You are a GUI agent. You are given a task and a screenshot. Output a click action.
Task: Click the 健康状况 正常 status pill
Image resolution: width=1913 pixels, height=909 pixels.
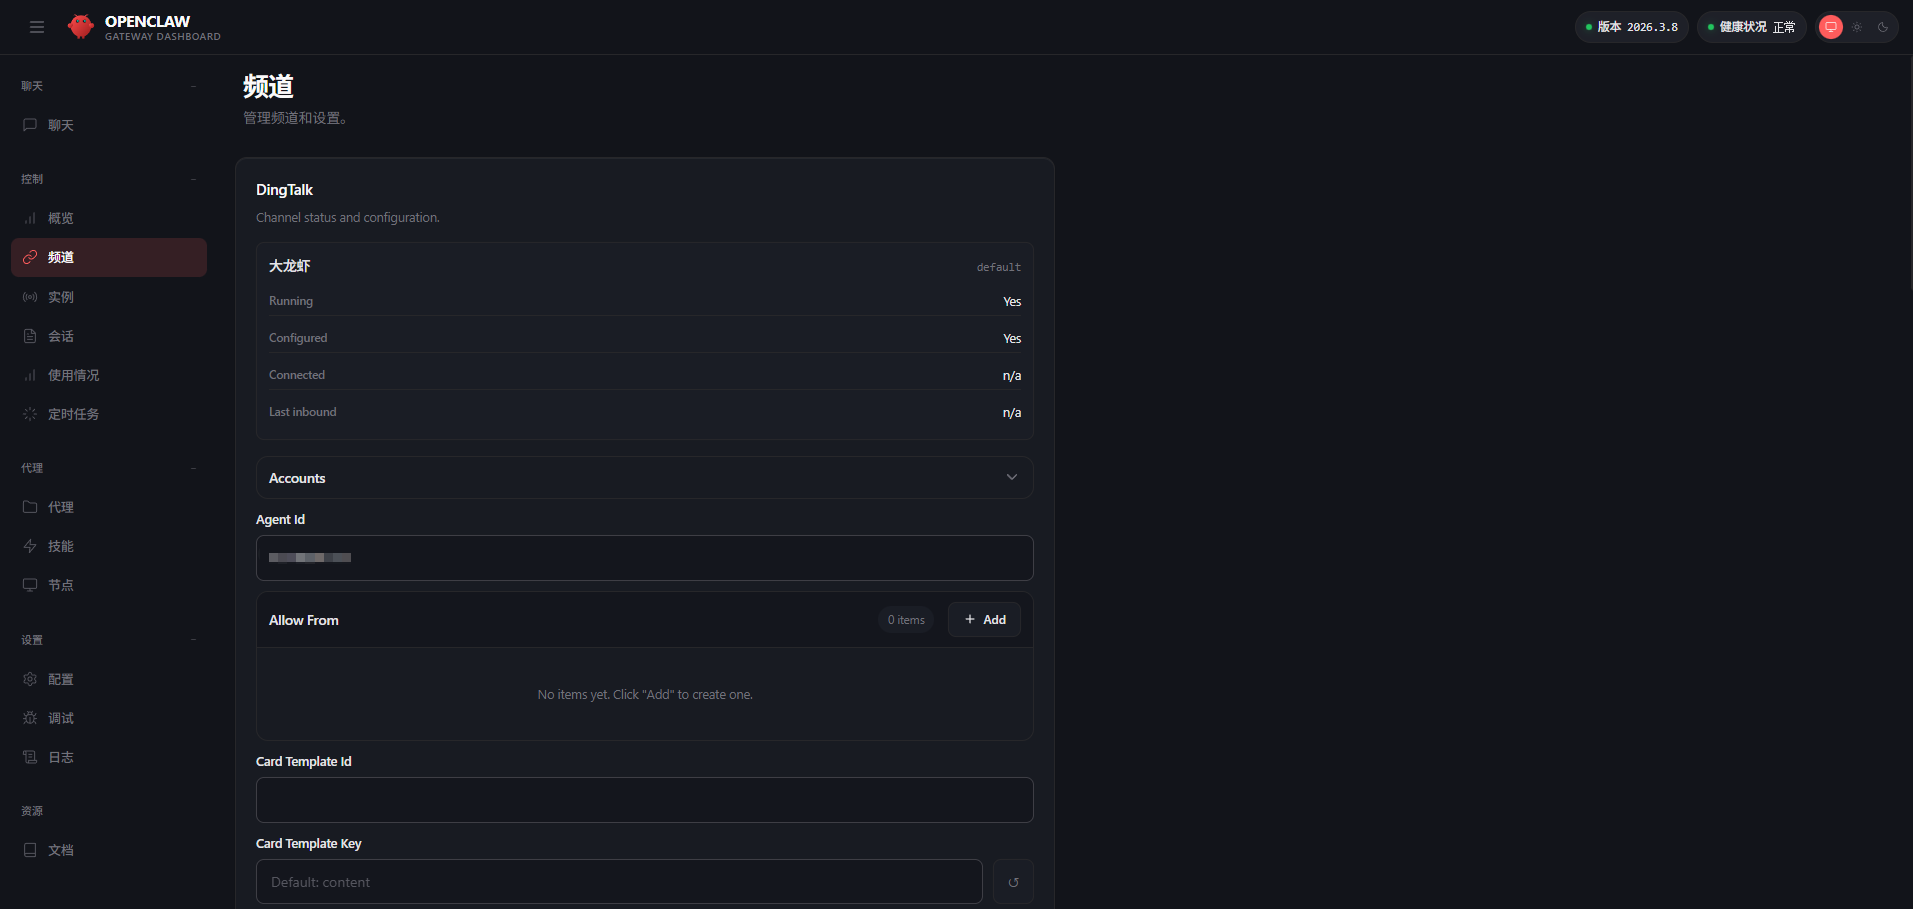coord(1751,27)
